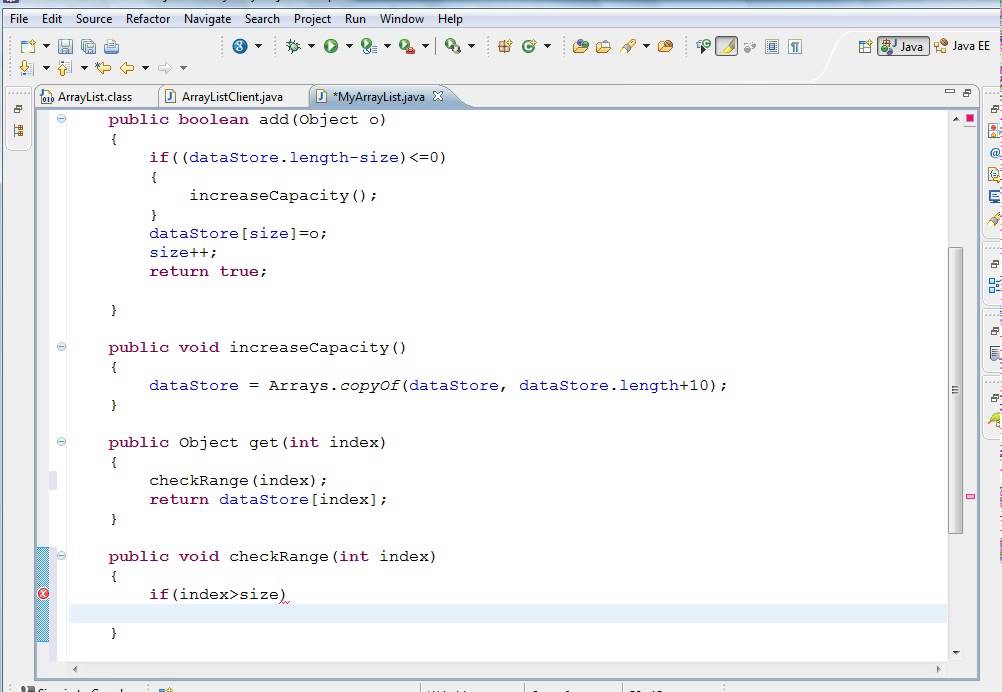Open dropdown arrow beside green Run icon
1002x692 pixels.
(x=349, y=46)
